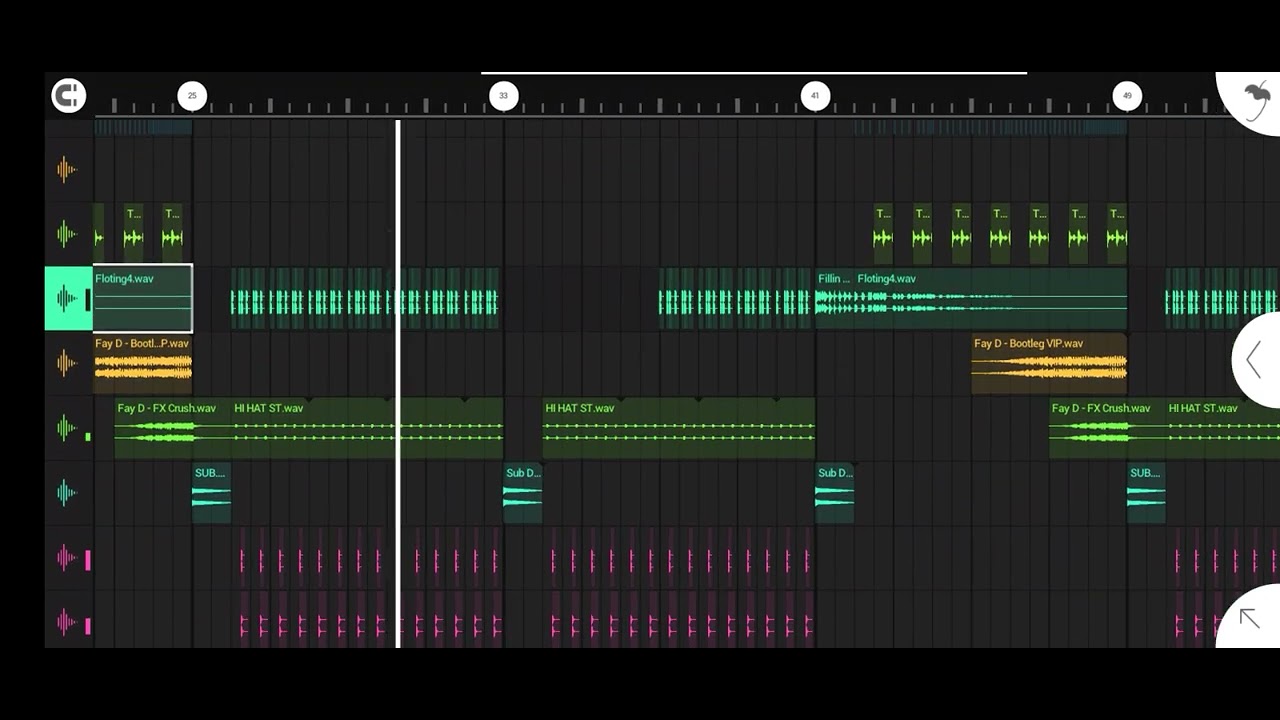
Task: Select the Floting4.wav clip next to the Fillin clip
Action: pos(991,298)
